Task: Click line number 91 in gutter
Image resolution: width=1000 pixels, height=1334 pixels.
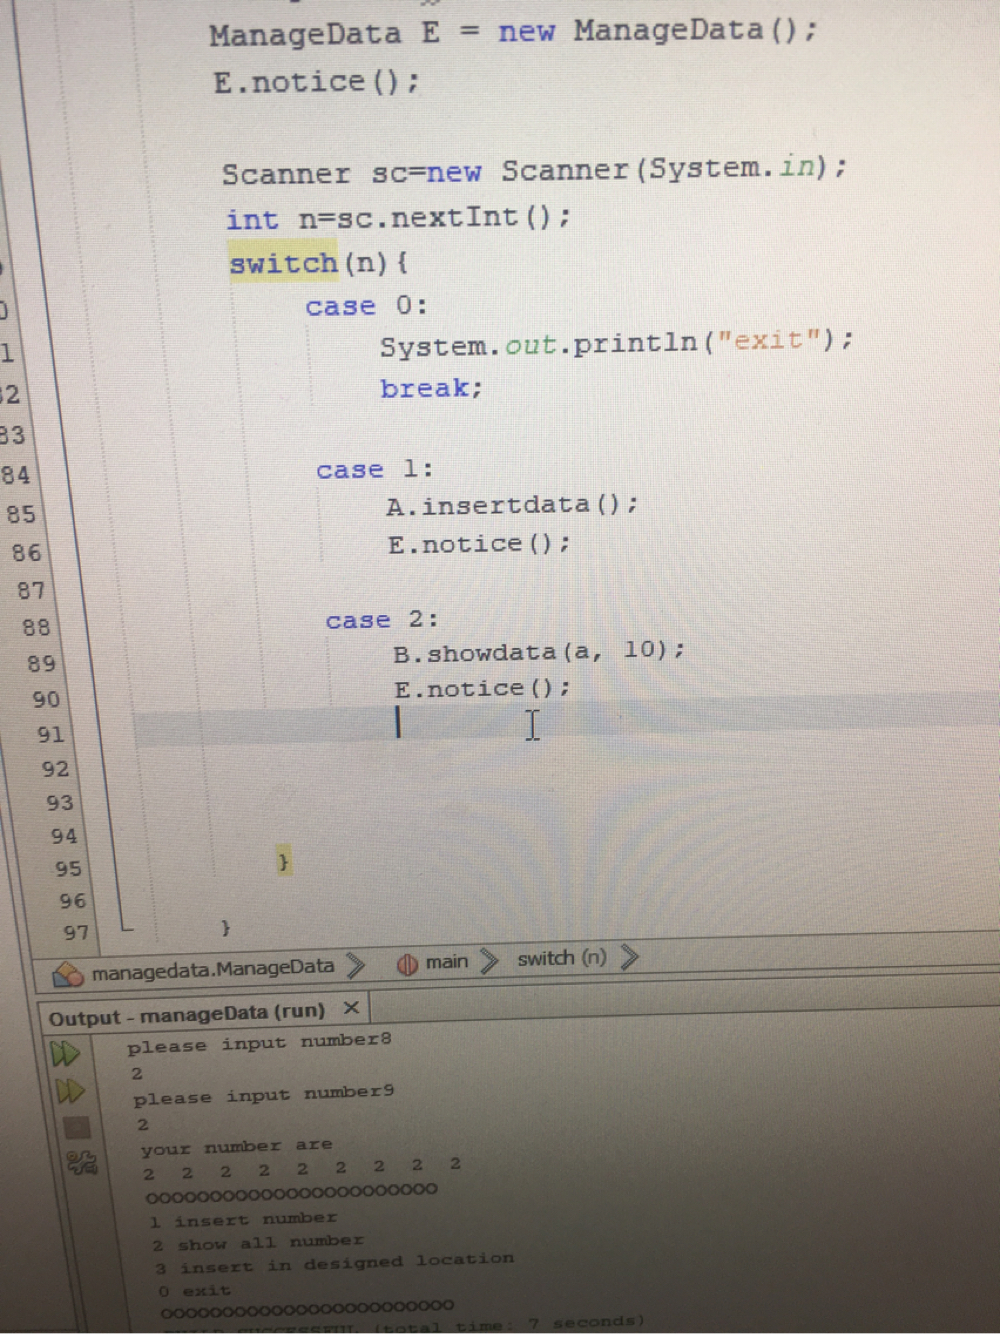Action: point(51,735)
